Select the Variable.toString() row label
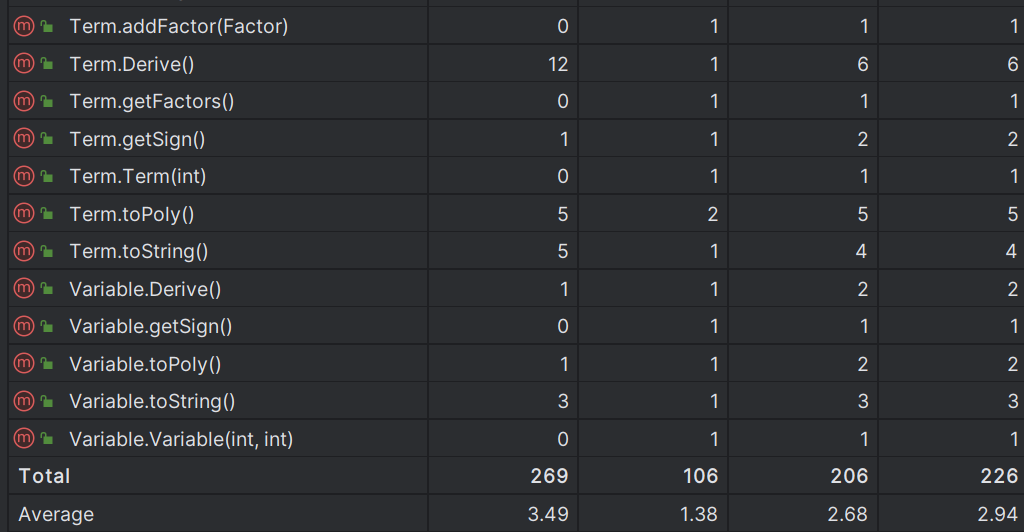 point(152,401)
